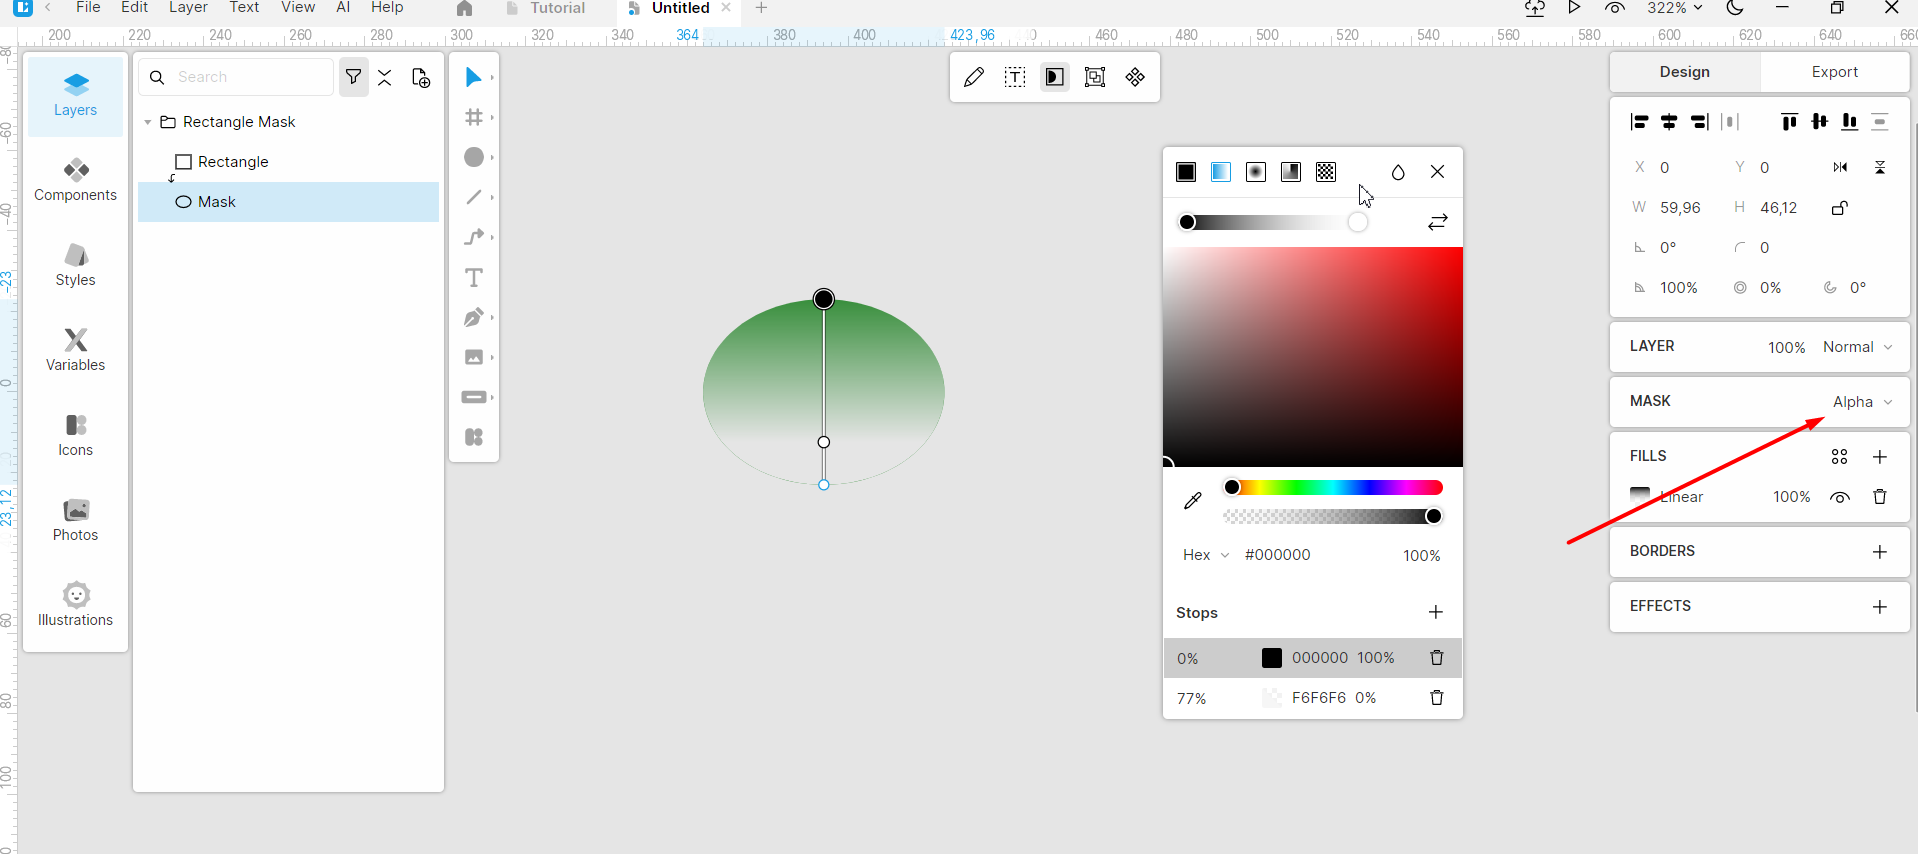Reverse gradient direction with swap arrows
This screenshot has height=854, width=1918.
[1437, 222]
